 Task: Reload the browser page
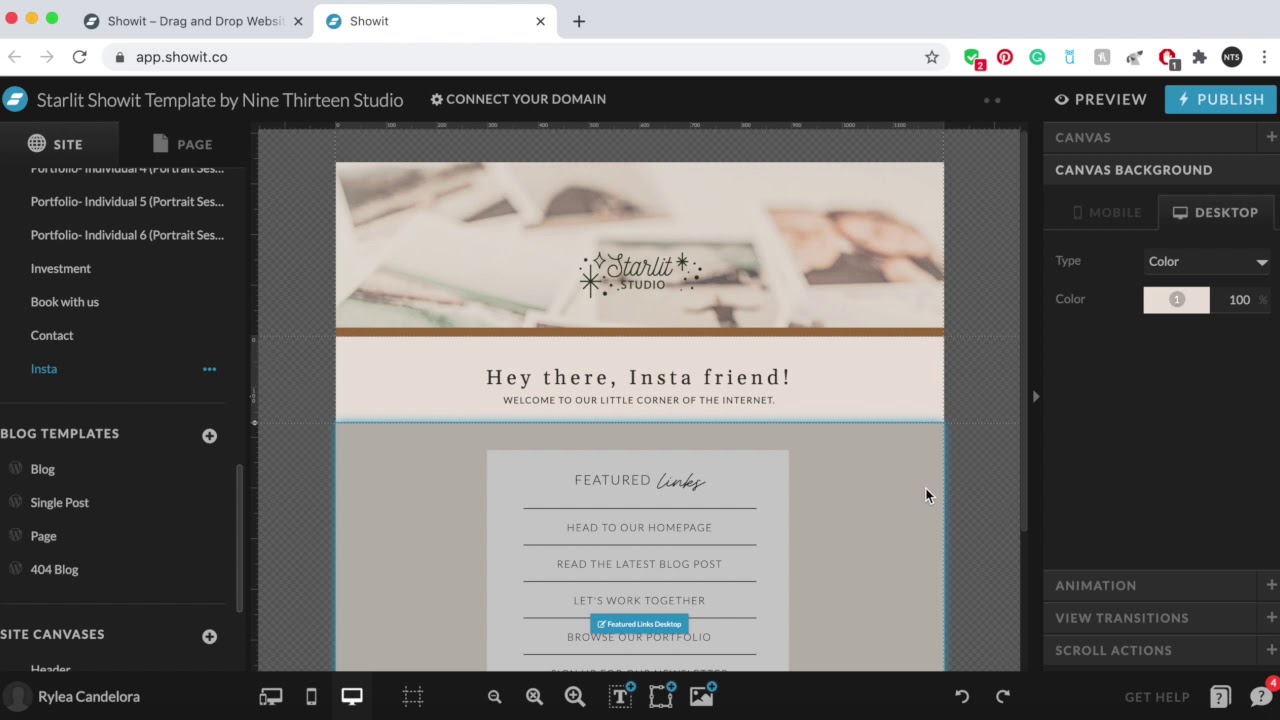click(79, 57)
